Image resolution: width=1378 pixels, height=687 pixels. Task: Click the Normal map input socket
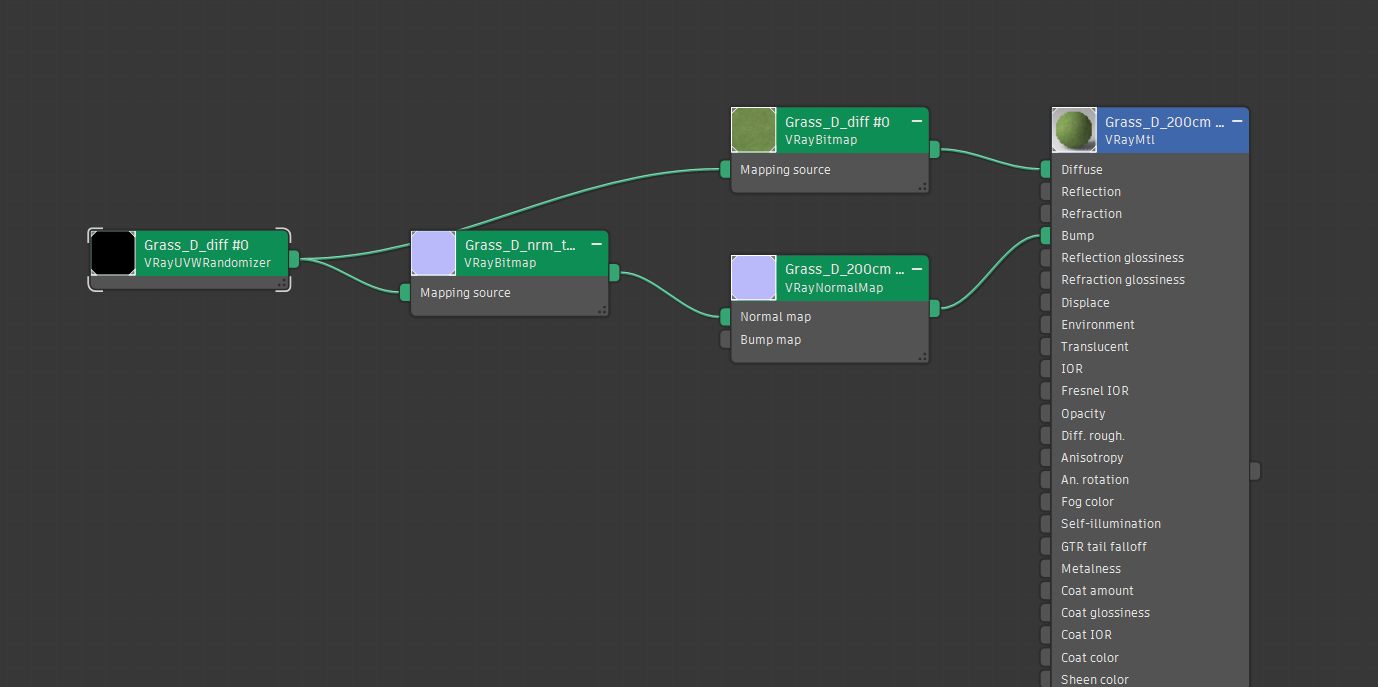[x=725, y=316]
